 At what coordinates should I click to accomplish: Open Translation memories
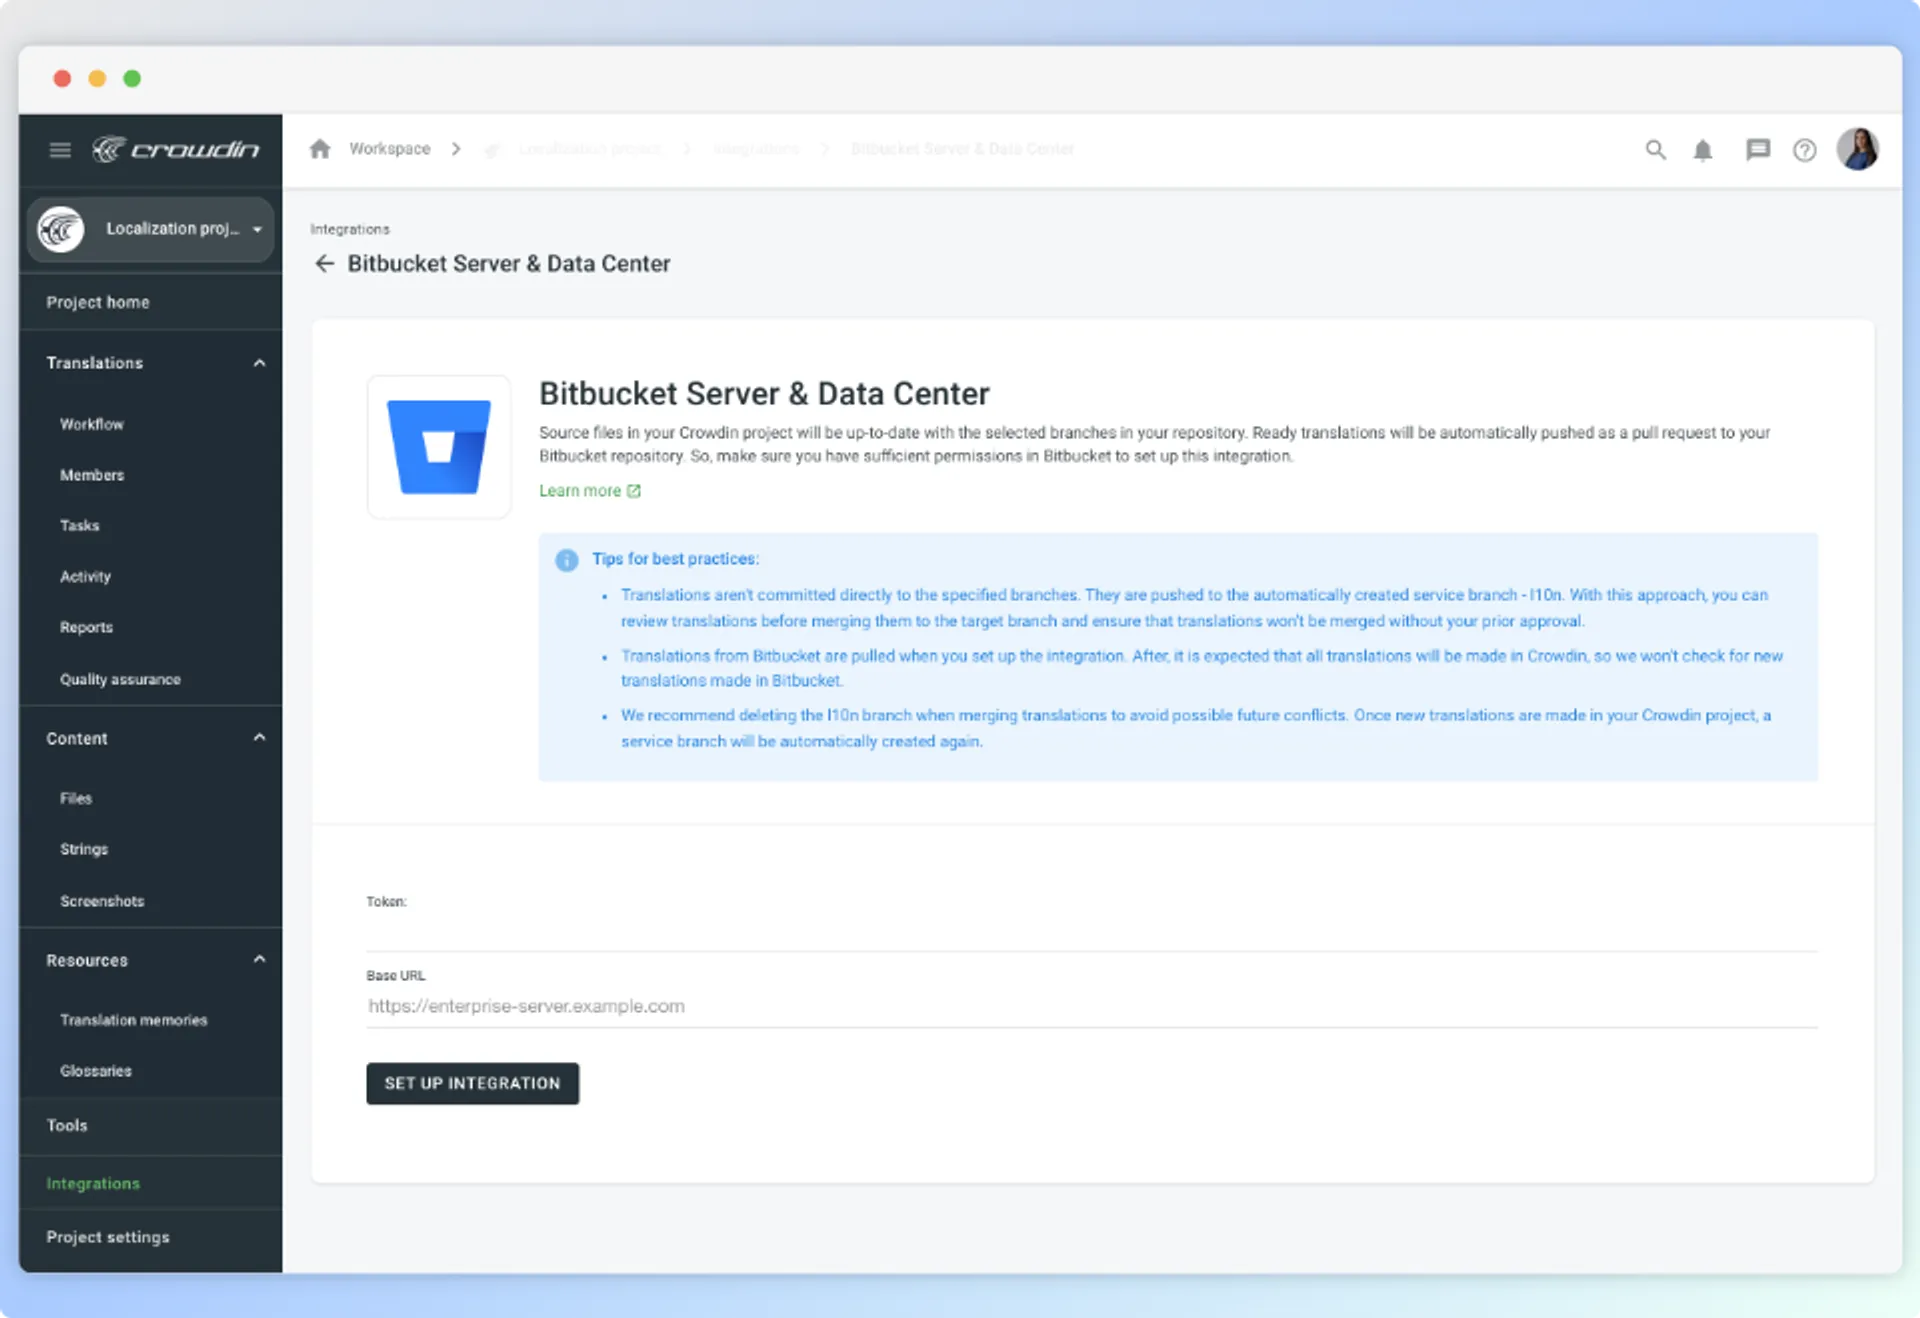(134, 1020)
